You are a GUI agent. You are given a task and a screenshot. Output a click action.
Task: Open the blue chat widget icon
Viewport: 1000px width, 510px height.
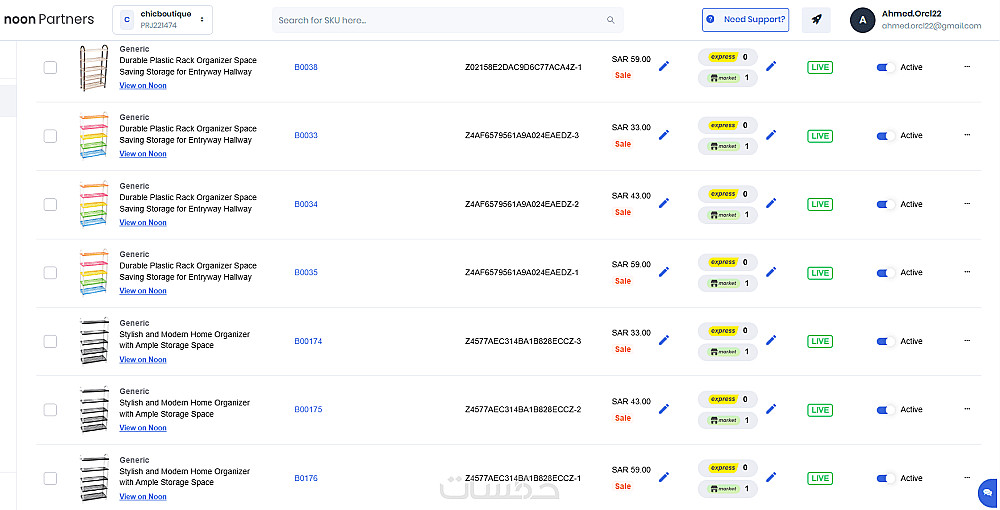point(987,493)
